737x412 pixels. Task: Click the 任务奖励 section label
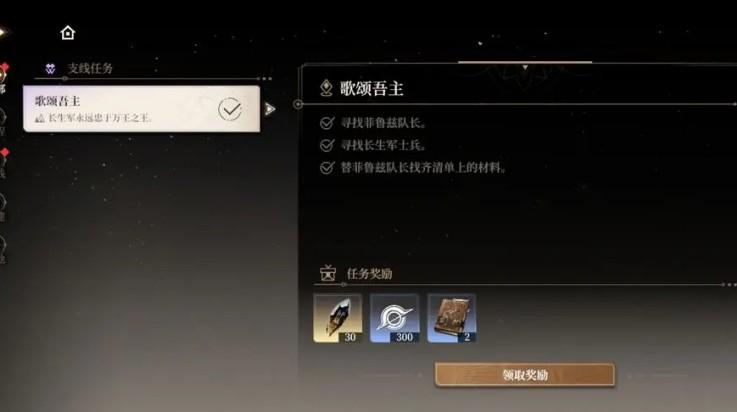tap(369, 273)
